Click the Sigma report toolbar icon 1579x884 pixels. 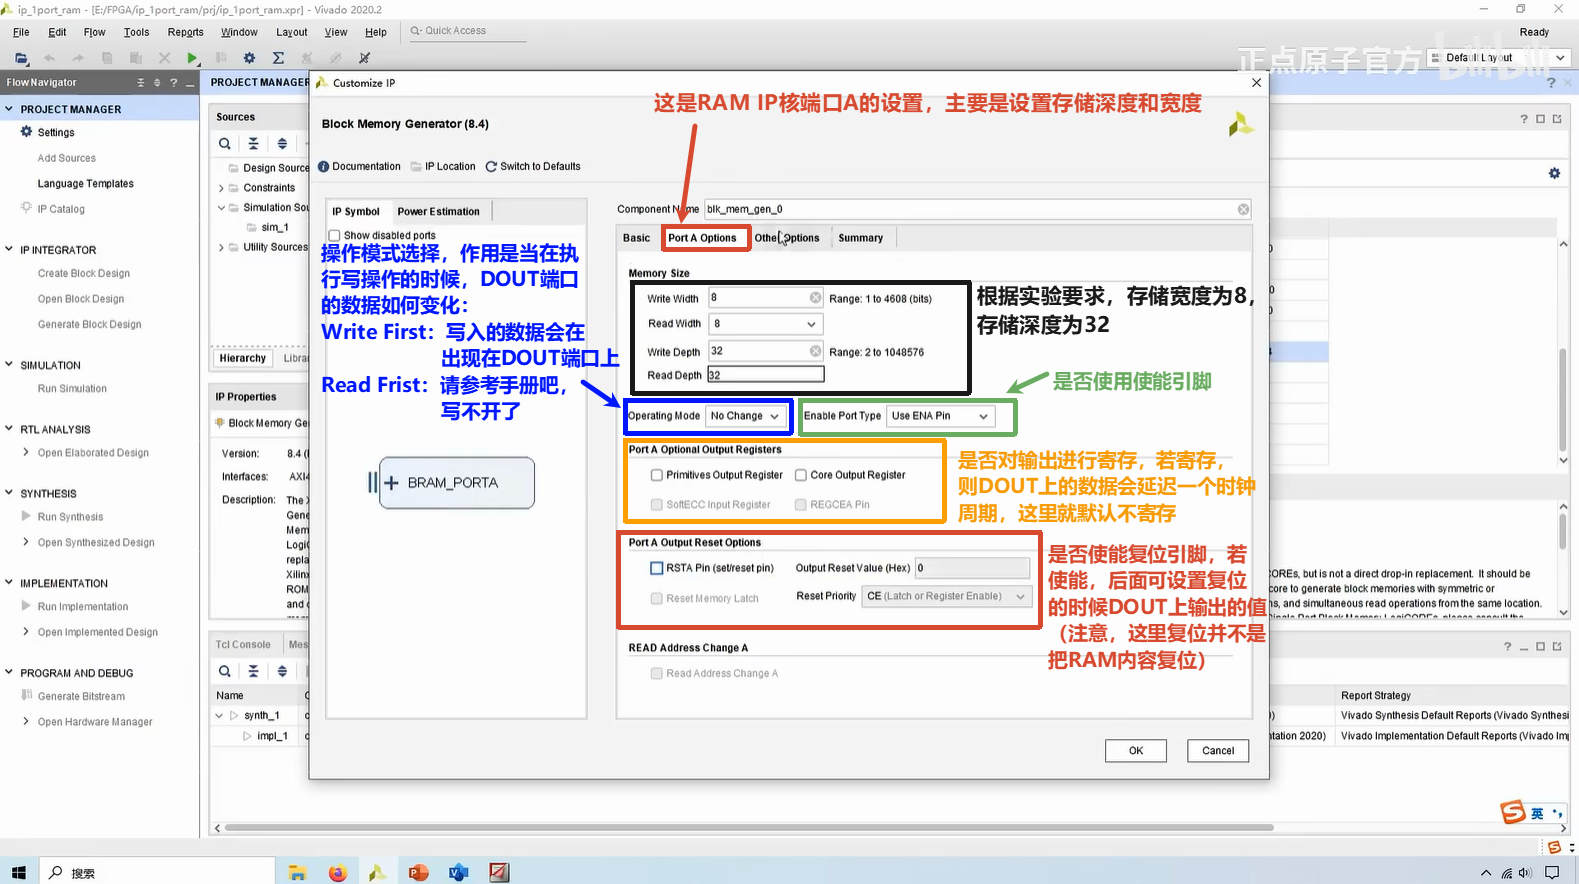pyautogui.click(x=279, y=58)
